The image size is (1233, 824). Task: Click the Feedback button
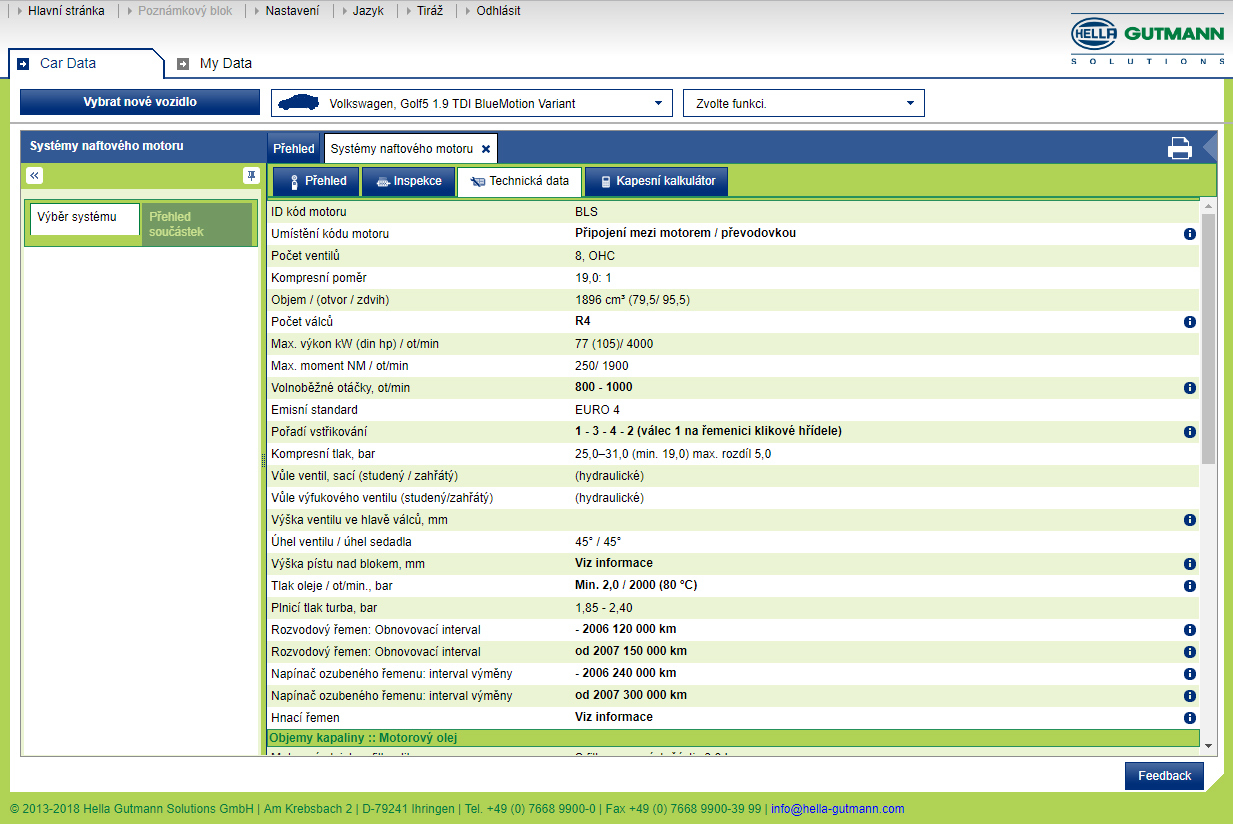click(1164, 776)
